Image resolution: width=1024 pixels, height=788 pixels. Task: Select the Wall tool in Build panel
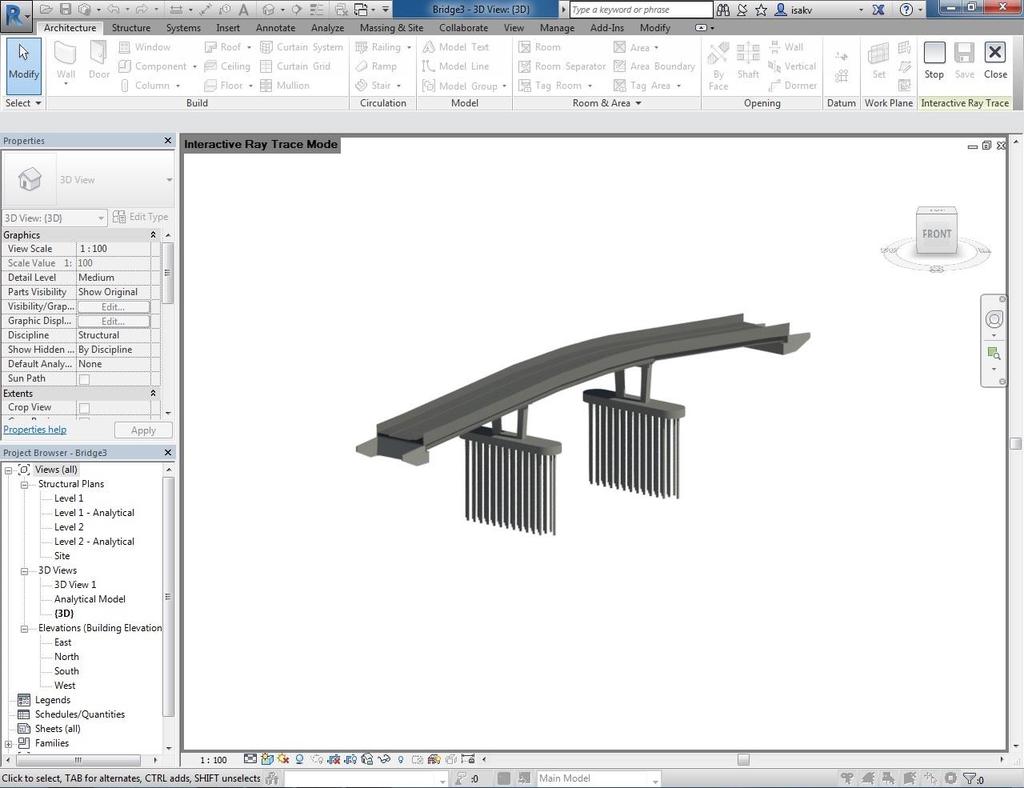pos(65,64)
